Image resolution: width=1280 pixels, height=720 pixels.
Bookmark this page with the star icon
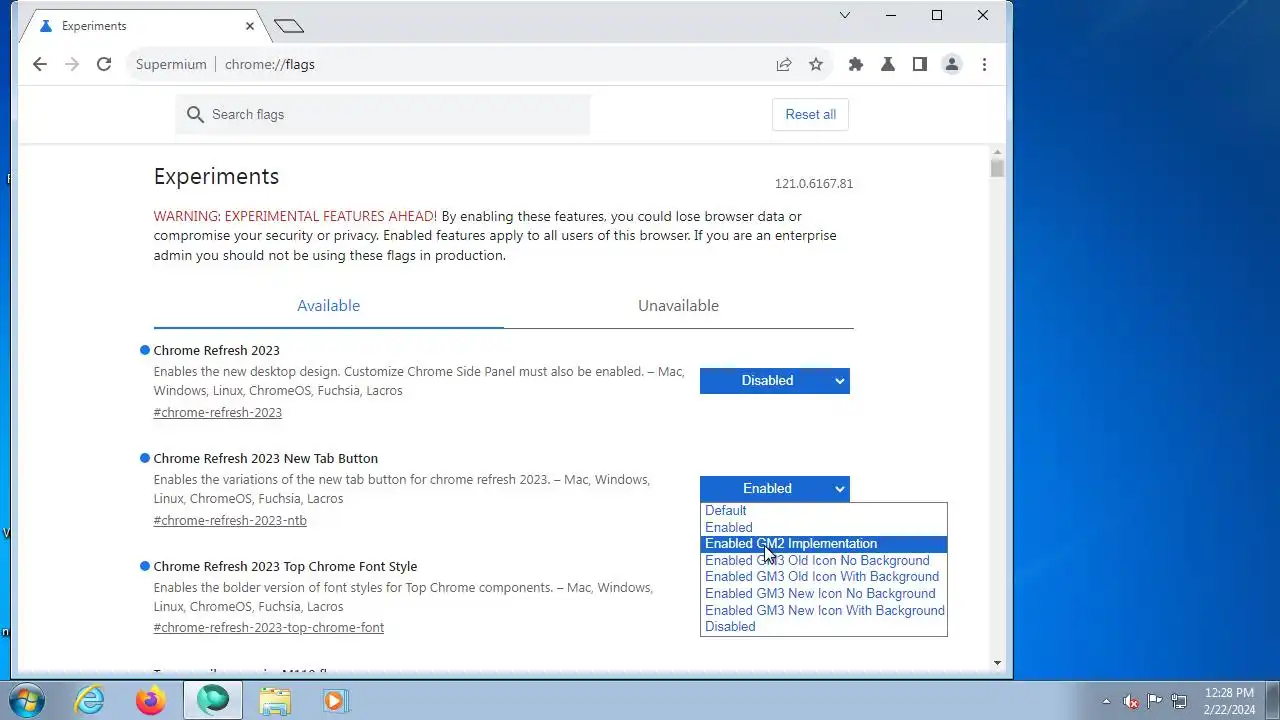pos(816,64)
